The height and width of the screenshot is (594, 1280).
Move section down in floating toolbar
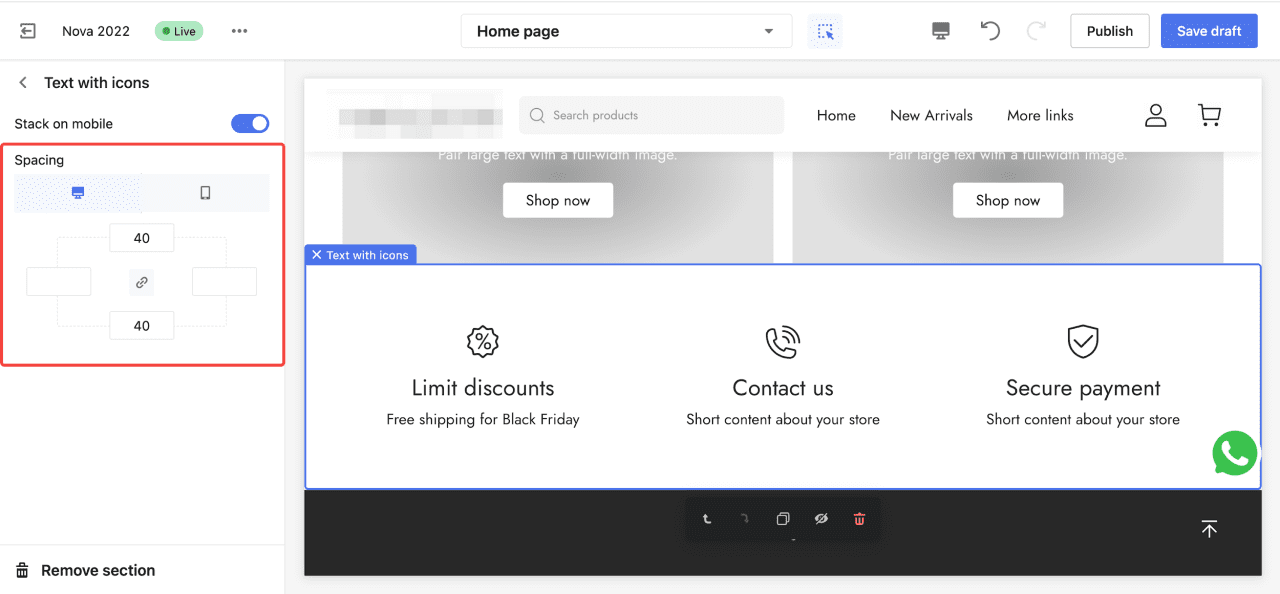[744, 519]
